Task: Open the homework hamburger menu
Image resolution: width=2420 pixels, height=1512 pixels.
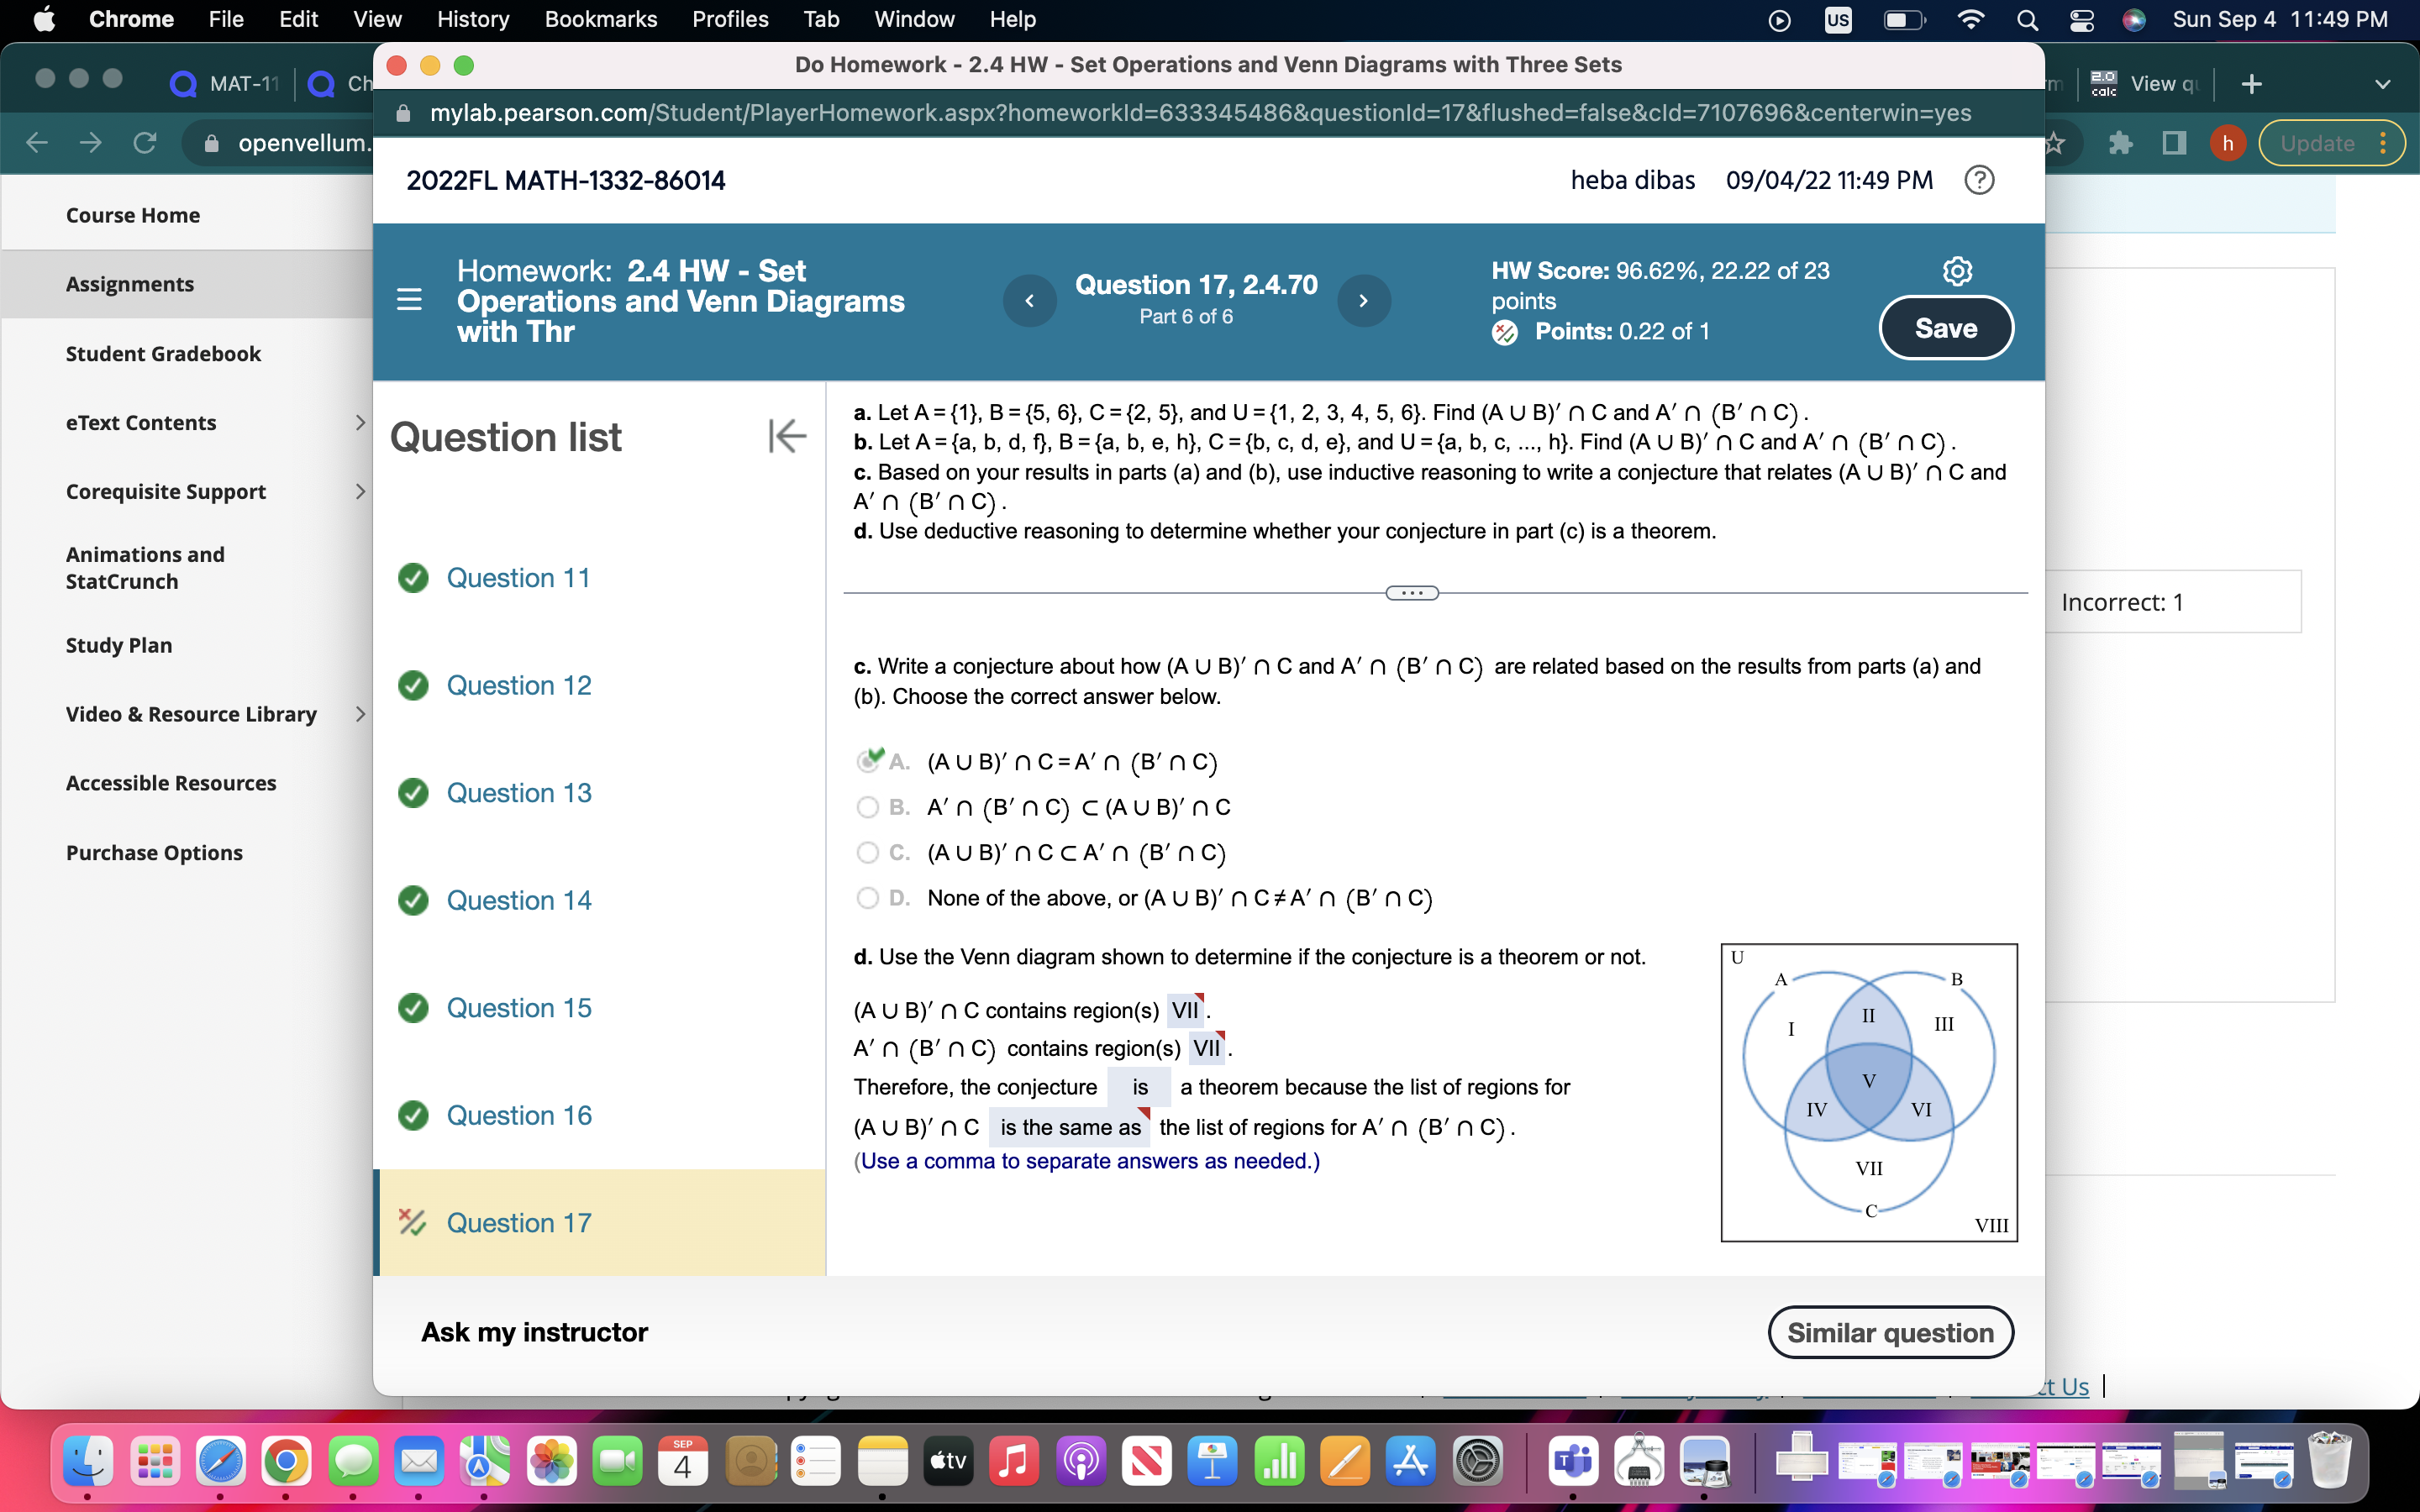Action: coord(409,299)
